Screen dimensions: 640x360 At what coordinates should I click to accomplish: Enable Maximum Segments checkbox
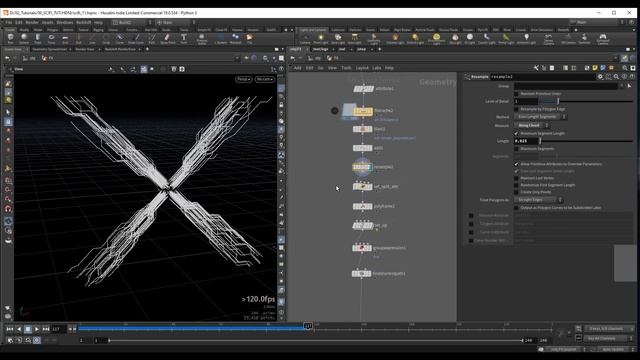coord(516,149)
